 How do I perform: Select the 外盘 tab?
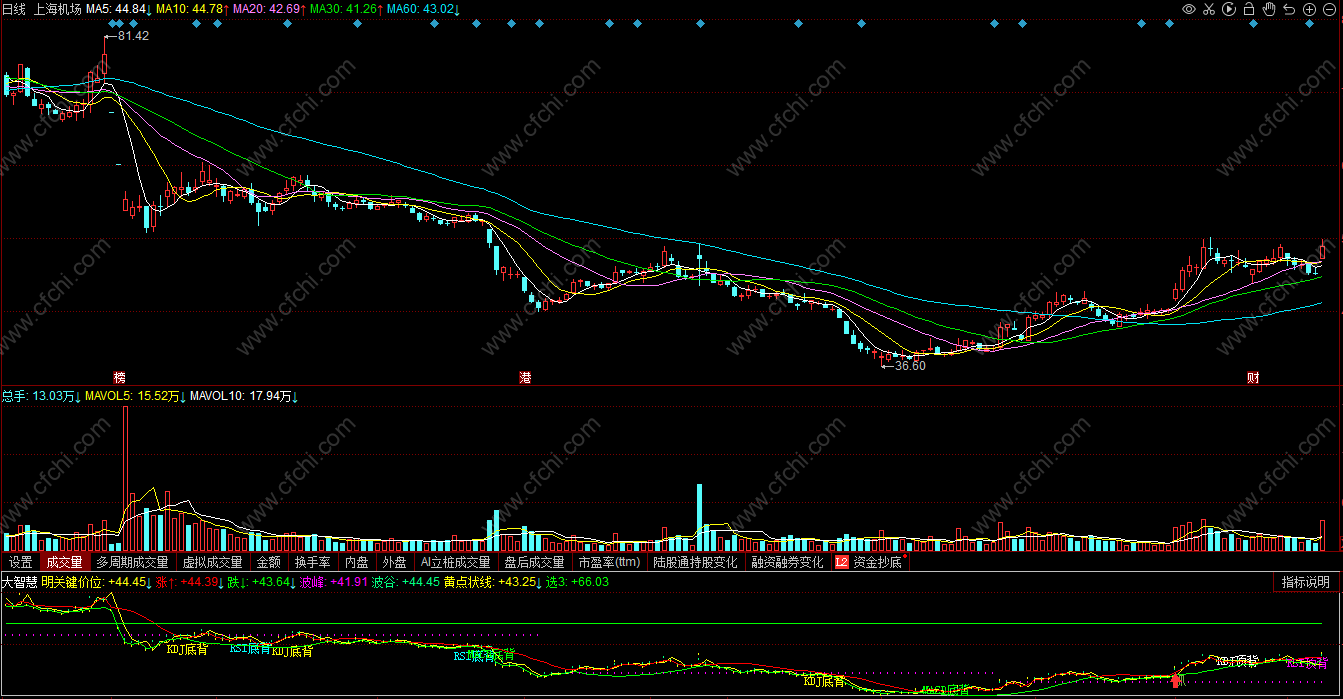point(394,562)
